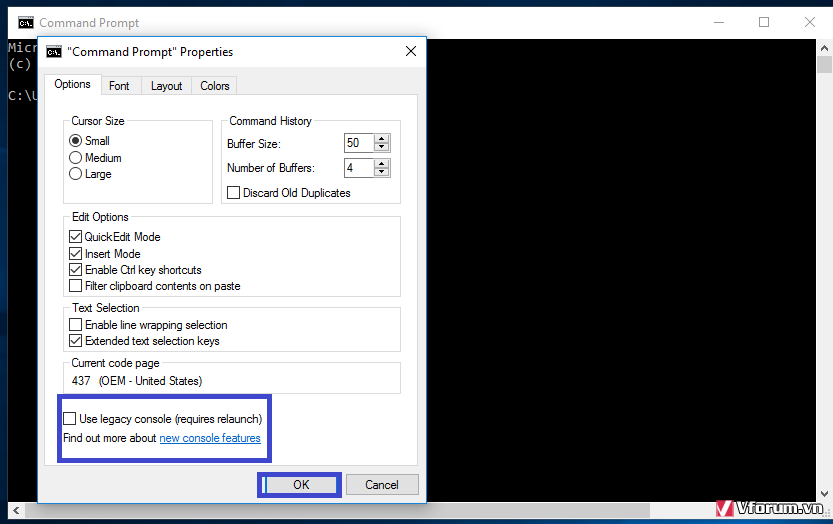Screen dimensions: 833x524
Task: Close the Command Prompt window
Action: pyautogui.click(x=810, y=22)
